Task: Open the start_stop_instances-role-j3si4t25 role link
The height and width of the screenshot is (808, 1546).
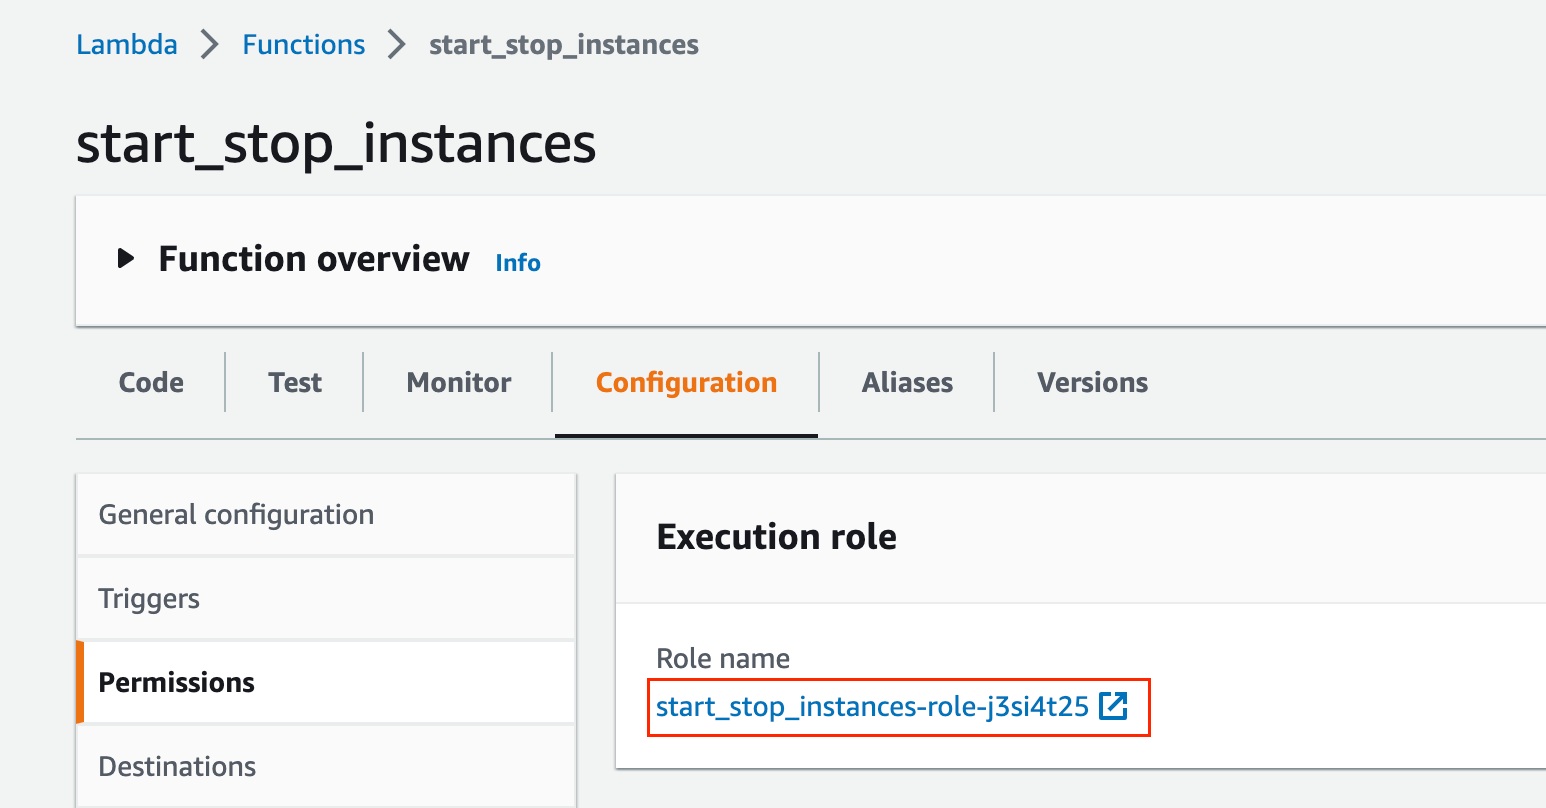Action: (x=872, y=706)
